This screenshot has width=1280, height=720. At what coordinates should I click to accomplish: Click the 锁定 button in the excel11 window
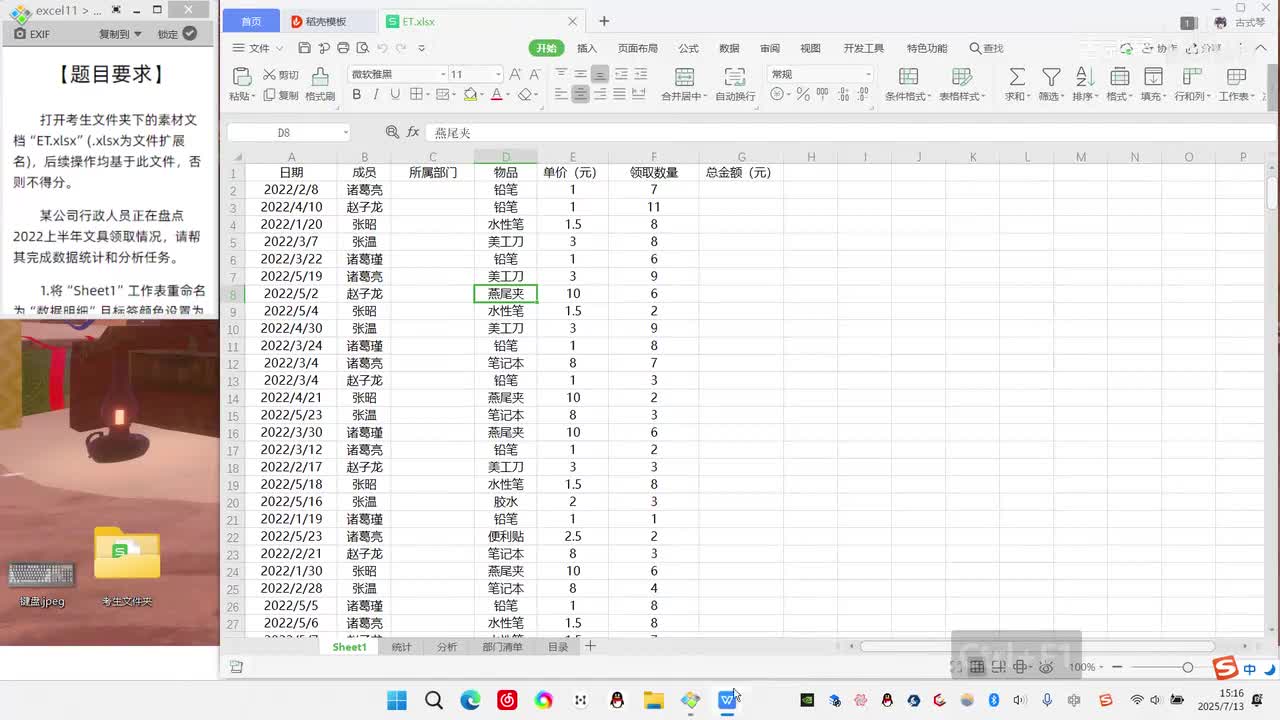pos(176,34)
